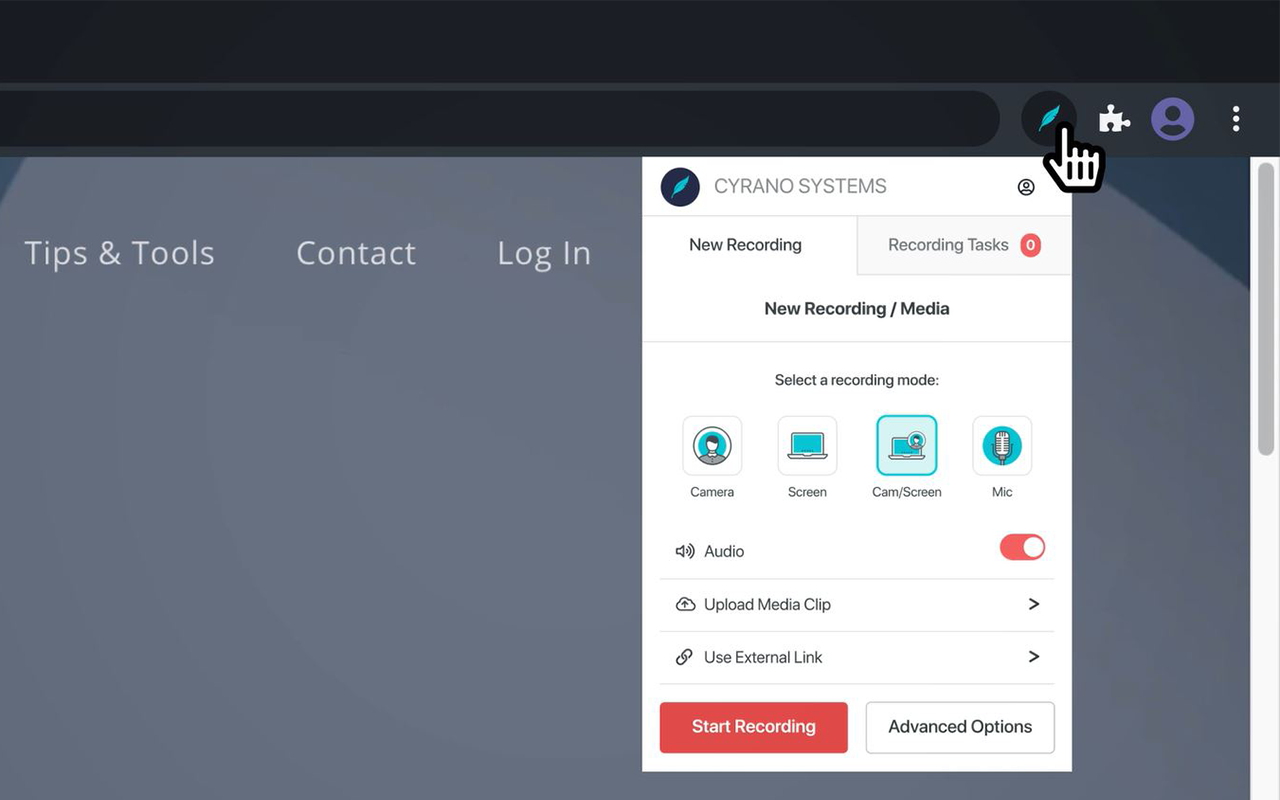Click the external link chain icon
Viewport: 1280px width, 800px height.
[x=685, y=657]
